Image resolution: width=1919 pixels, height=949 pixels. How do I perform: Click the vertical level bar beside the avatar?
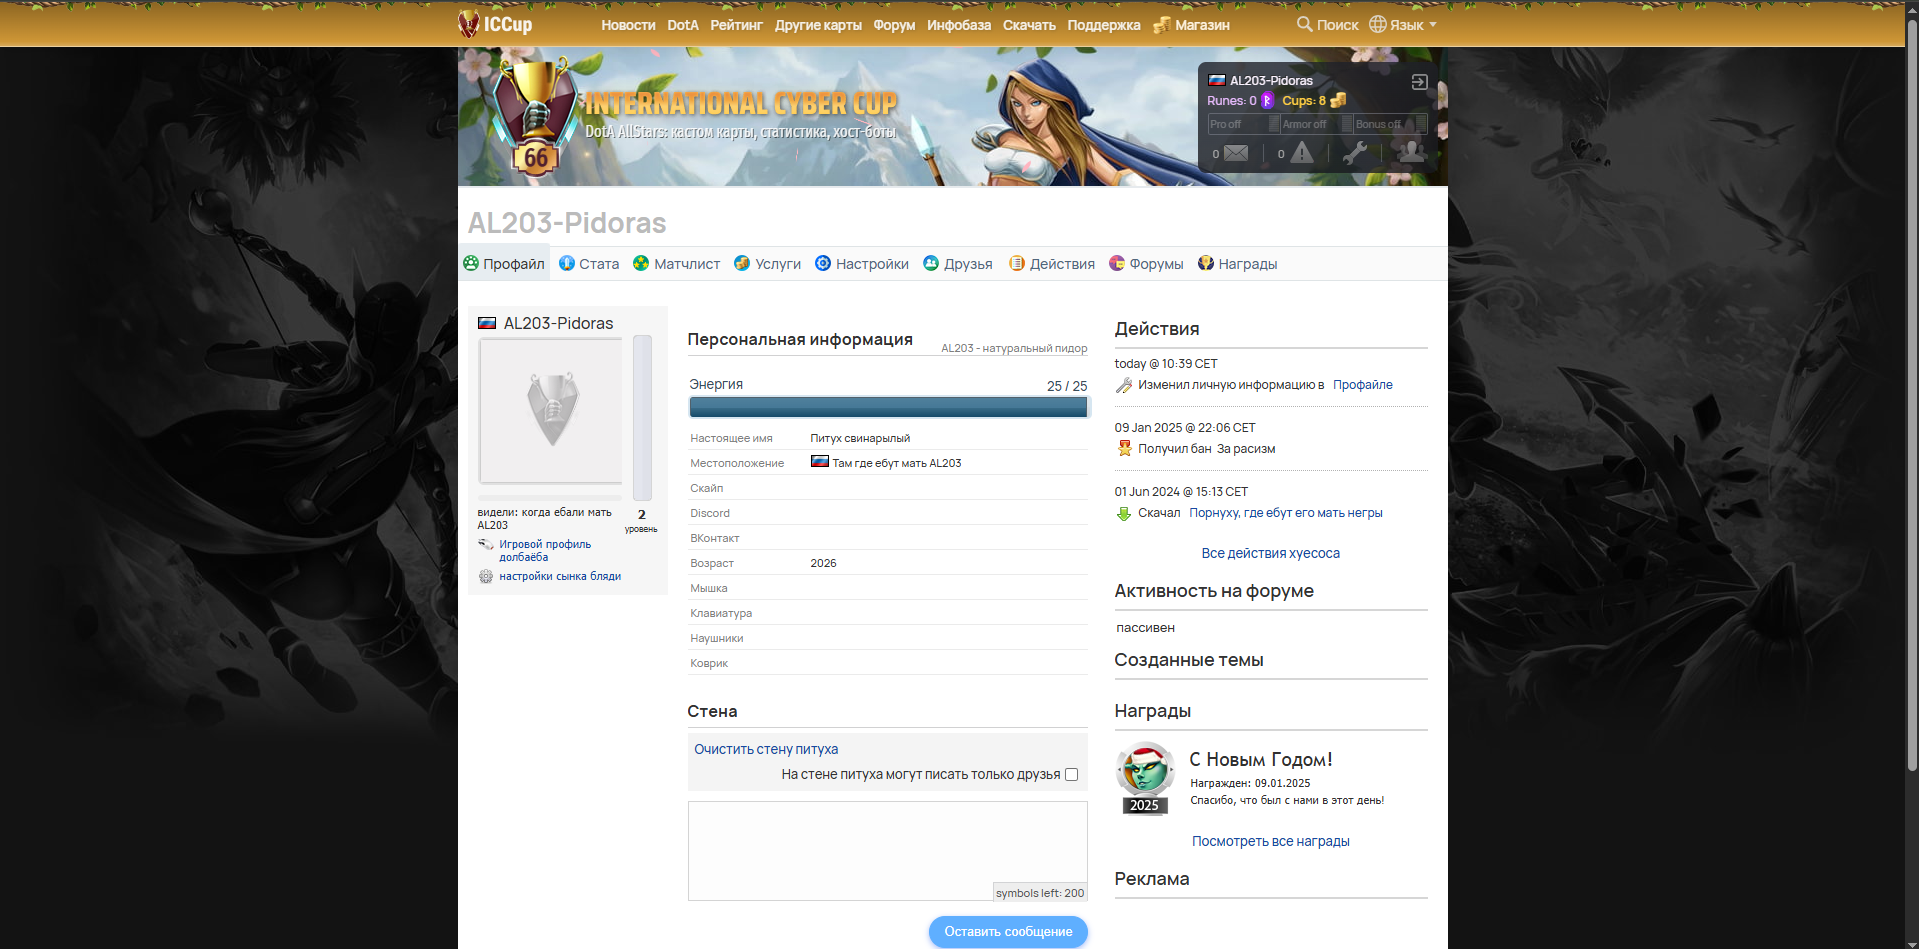click(642, 418)
